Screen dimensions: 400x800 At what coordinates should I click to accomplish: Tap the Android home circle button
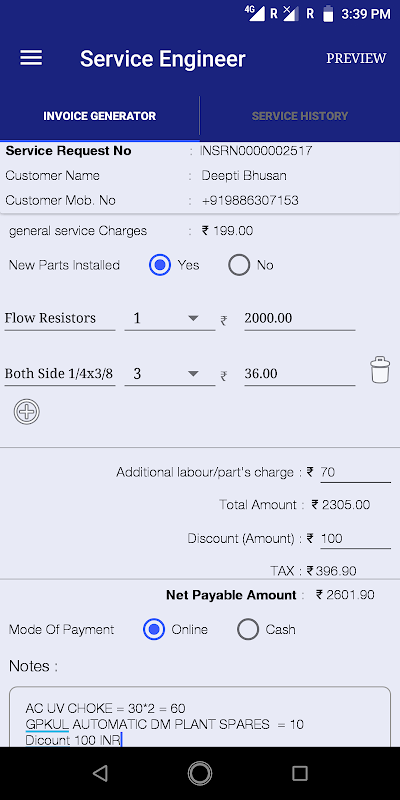pyautogui.click(x=200, y=773)
